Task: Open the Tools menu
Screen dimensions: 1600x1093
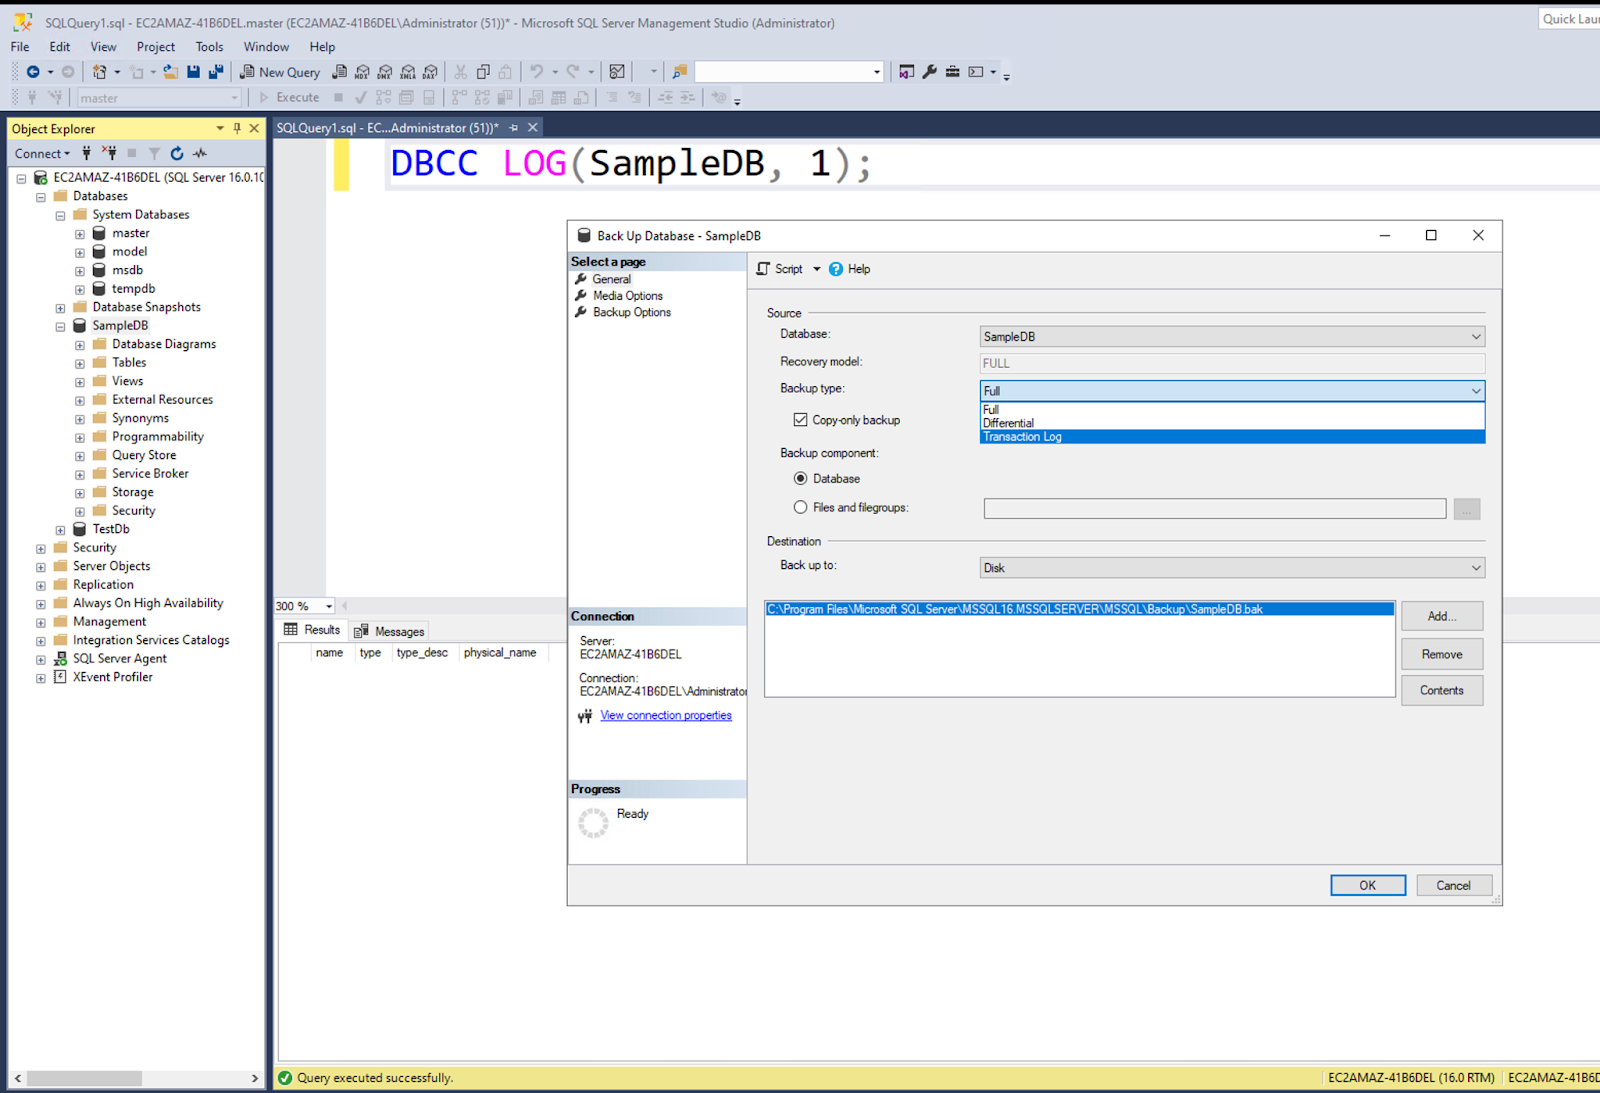Action: pyautogui.click(x=208, y=46)
